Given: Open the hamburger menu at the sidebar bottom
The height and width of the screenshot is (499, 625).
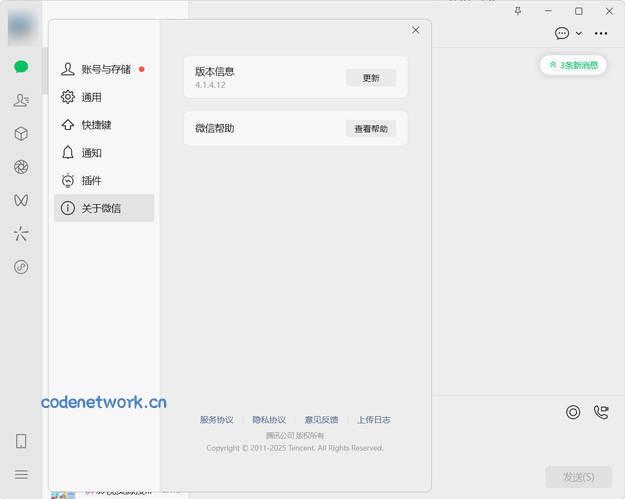Looking at the screenshot, I should 21,474.
